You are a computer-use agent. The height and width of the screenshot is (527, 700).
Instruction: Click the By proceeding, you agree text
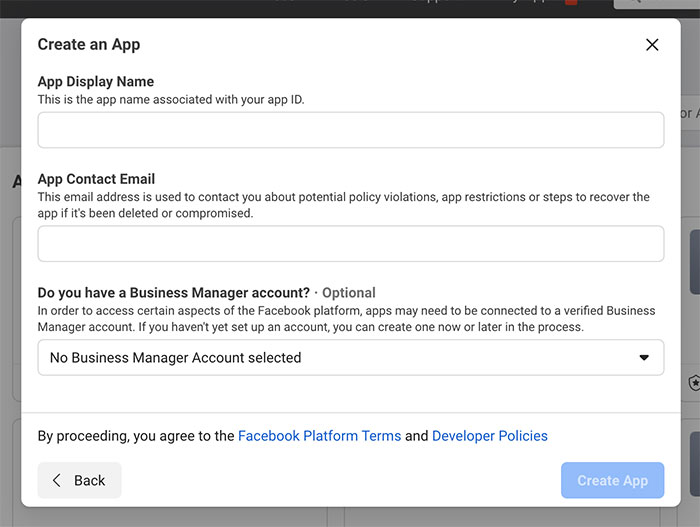135,436
